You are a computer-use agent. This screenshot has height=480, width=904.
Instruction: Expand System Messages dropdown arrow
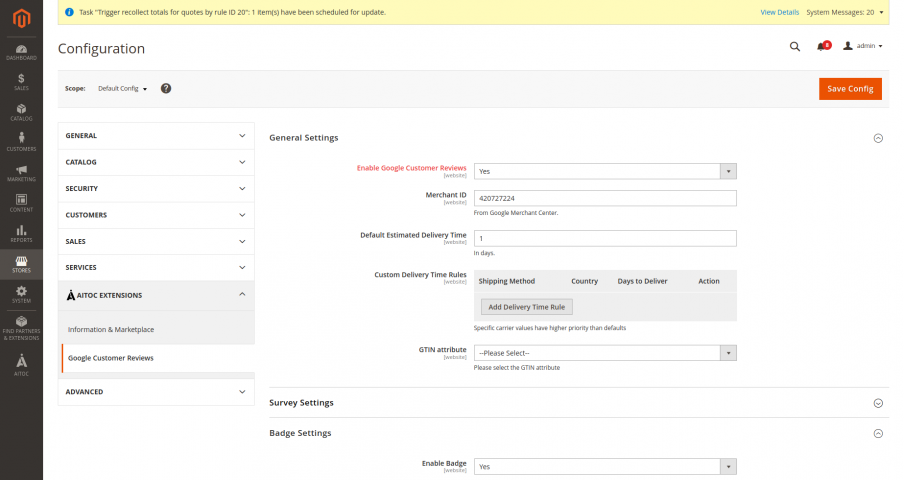coord(881,12)
